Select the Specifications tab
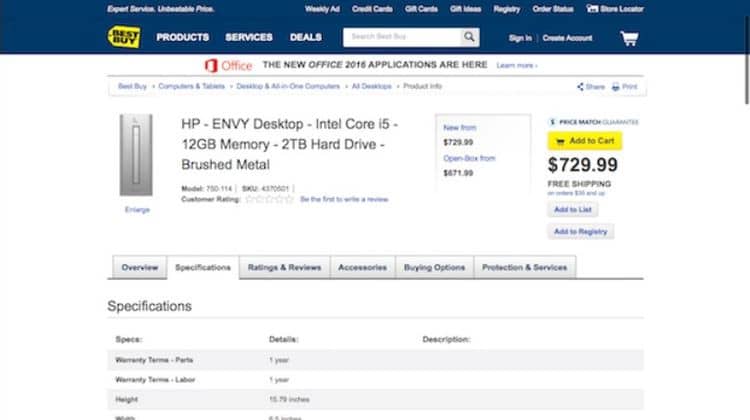 coord(203,267)
